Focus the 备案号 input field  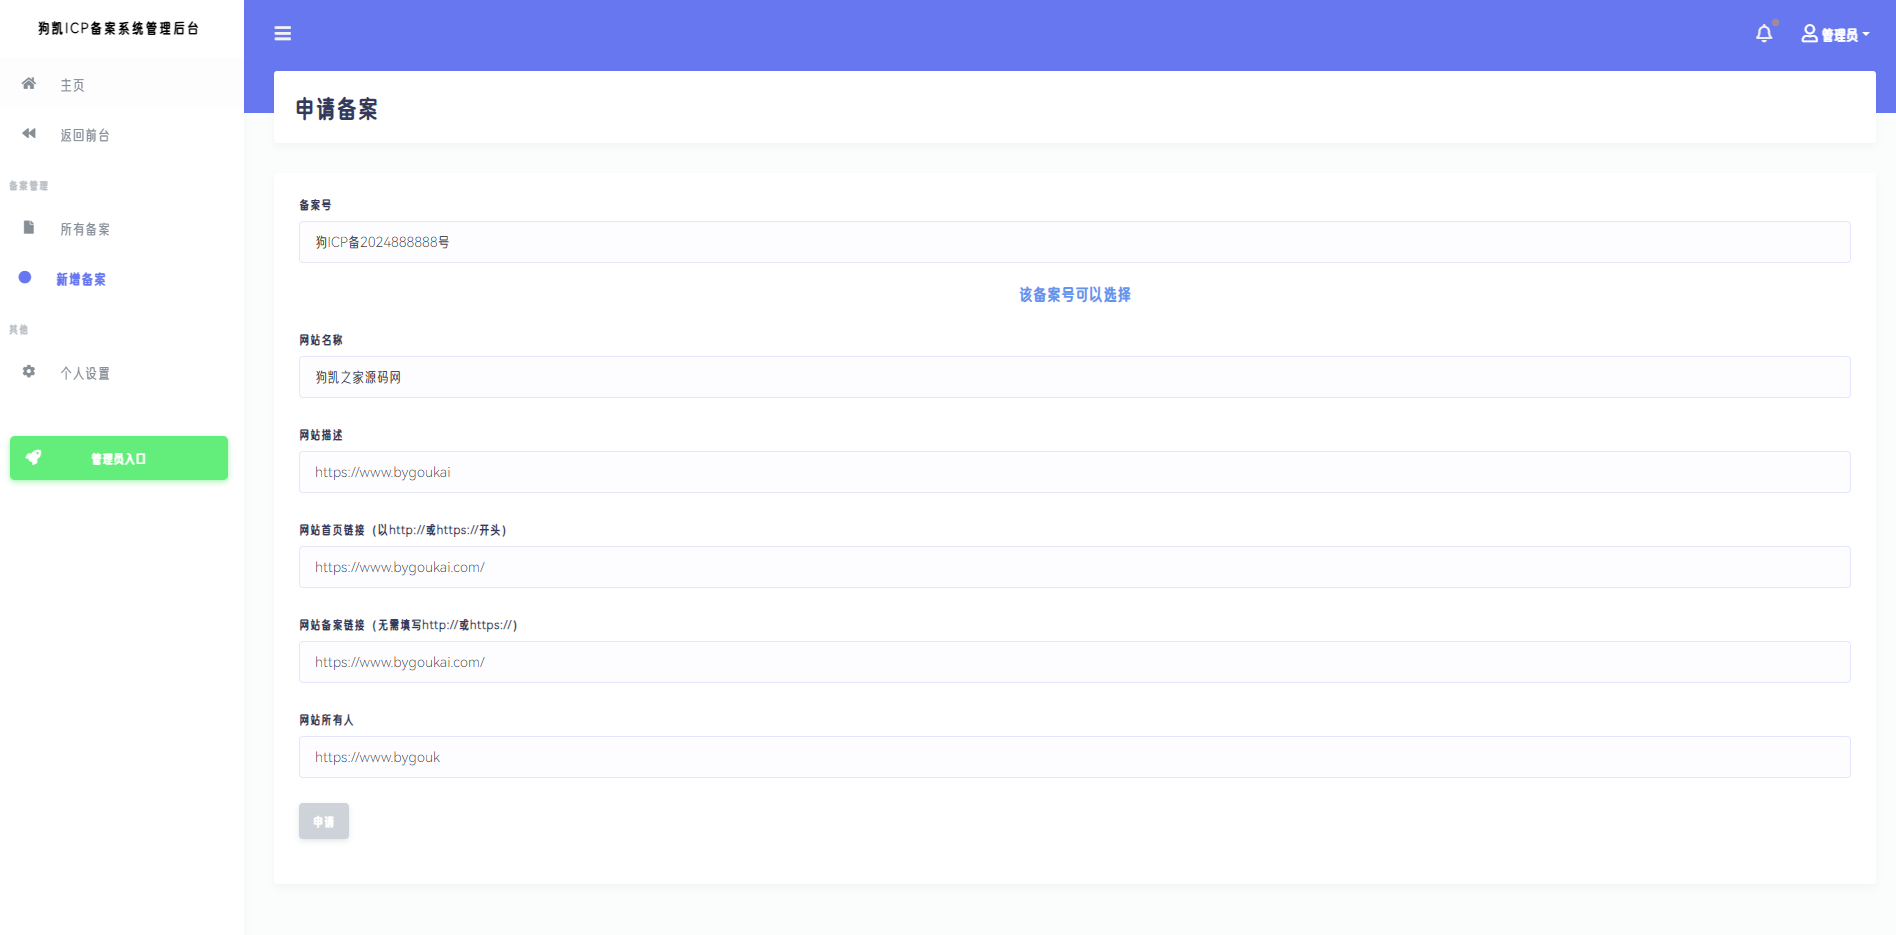pyautogui.click(x=1074, y=242)
